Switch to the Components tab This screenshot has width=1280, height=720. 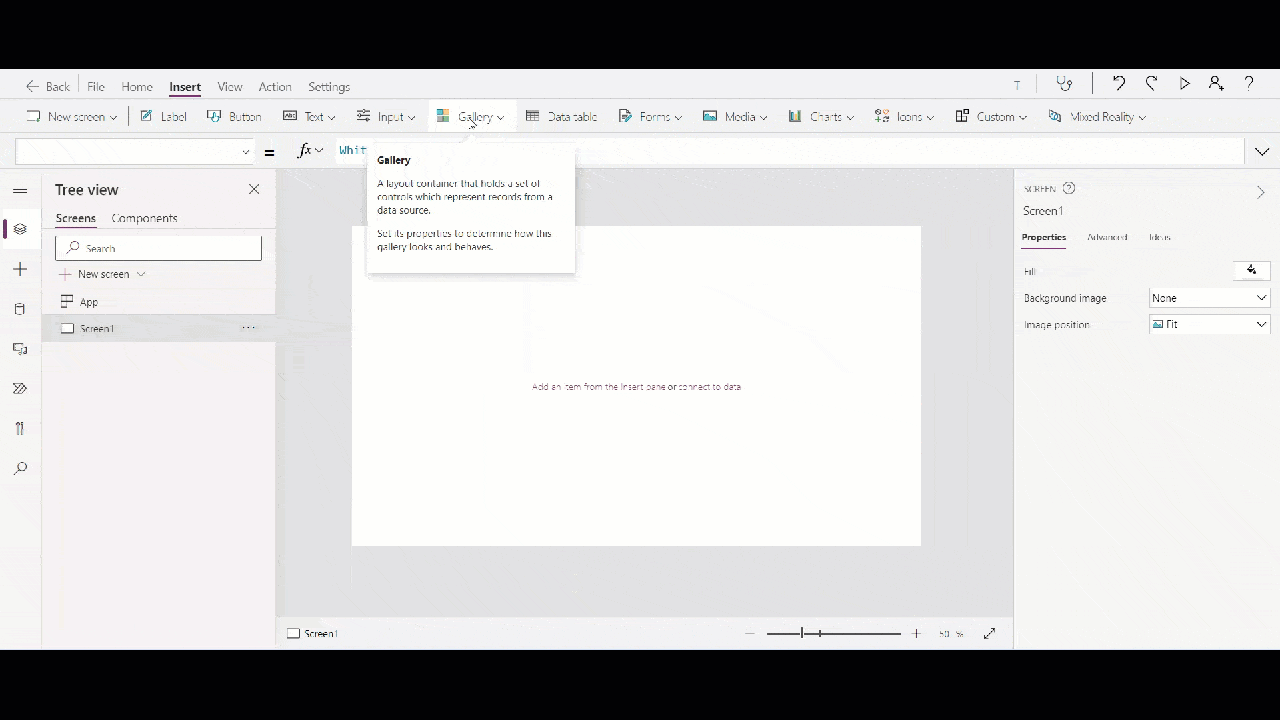144,218
